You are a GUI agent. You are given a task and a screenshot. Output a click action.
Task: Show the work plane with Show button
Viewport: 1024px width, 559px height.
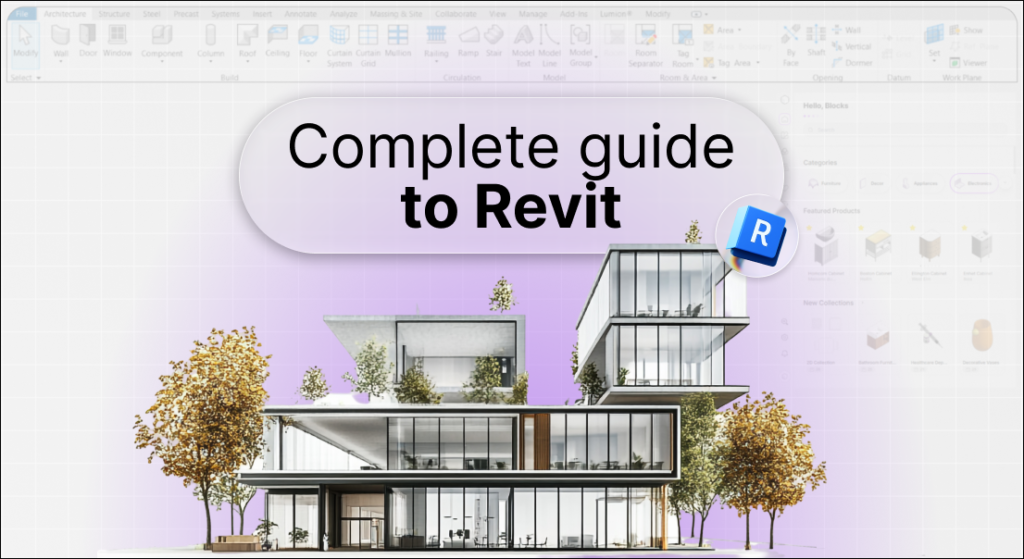(966, 30)
